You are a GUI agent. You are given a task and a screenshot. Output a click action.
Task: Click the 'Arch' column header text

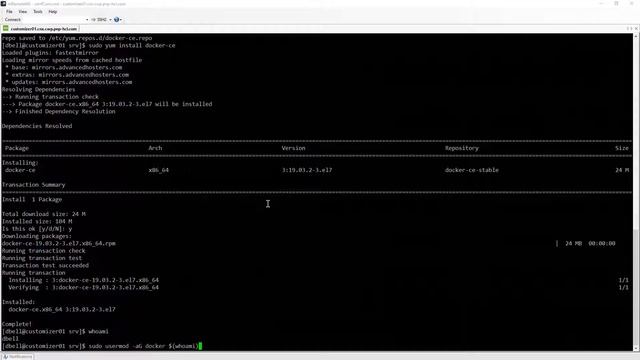(155, 148)
